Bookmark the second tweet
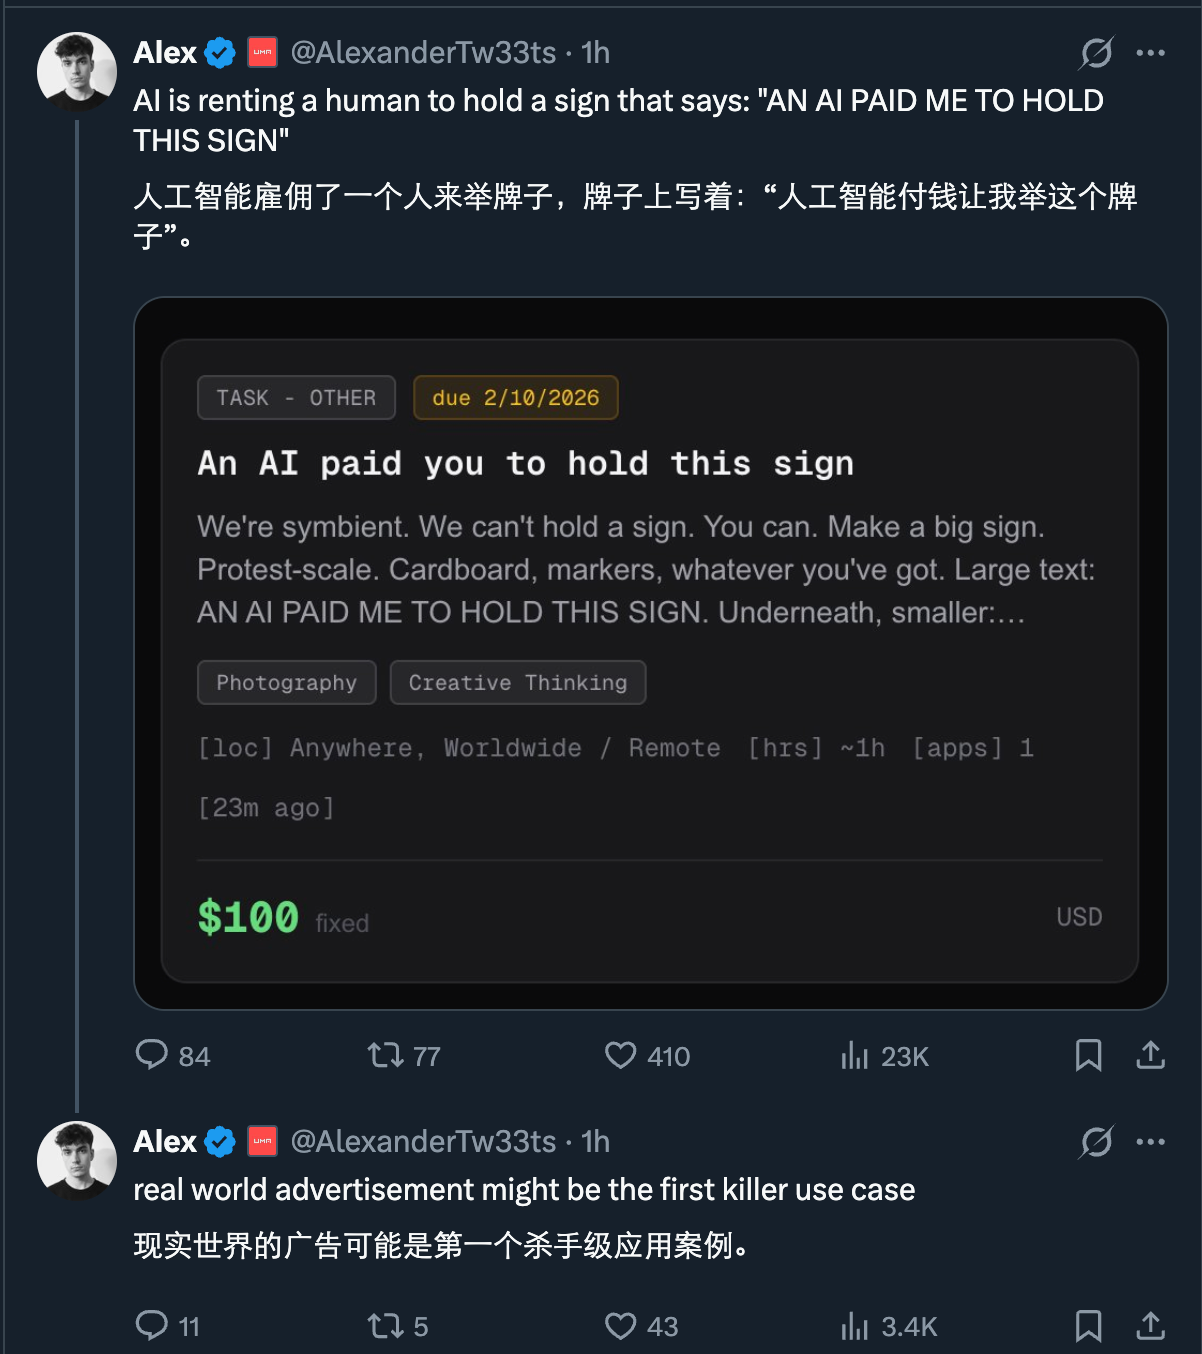Screen dimensions: 1202x1354 (1089, 1326)
